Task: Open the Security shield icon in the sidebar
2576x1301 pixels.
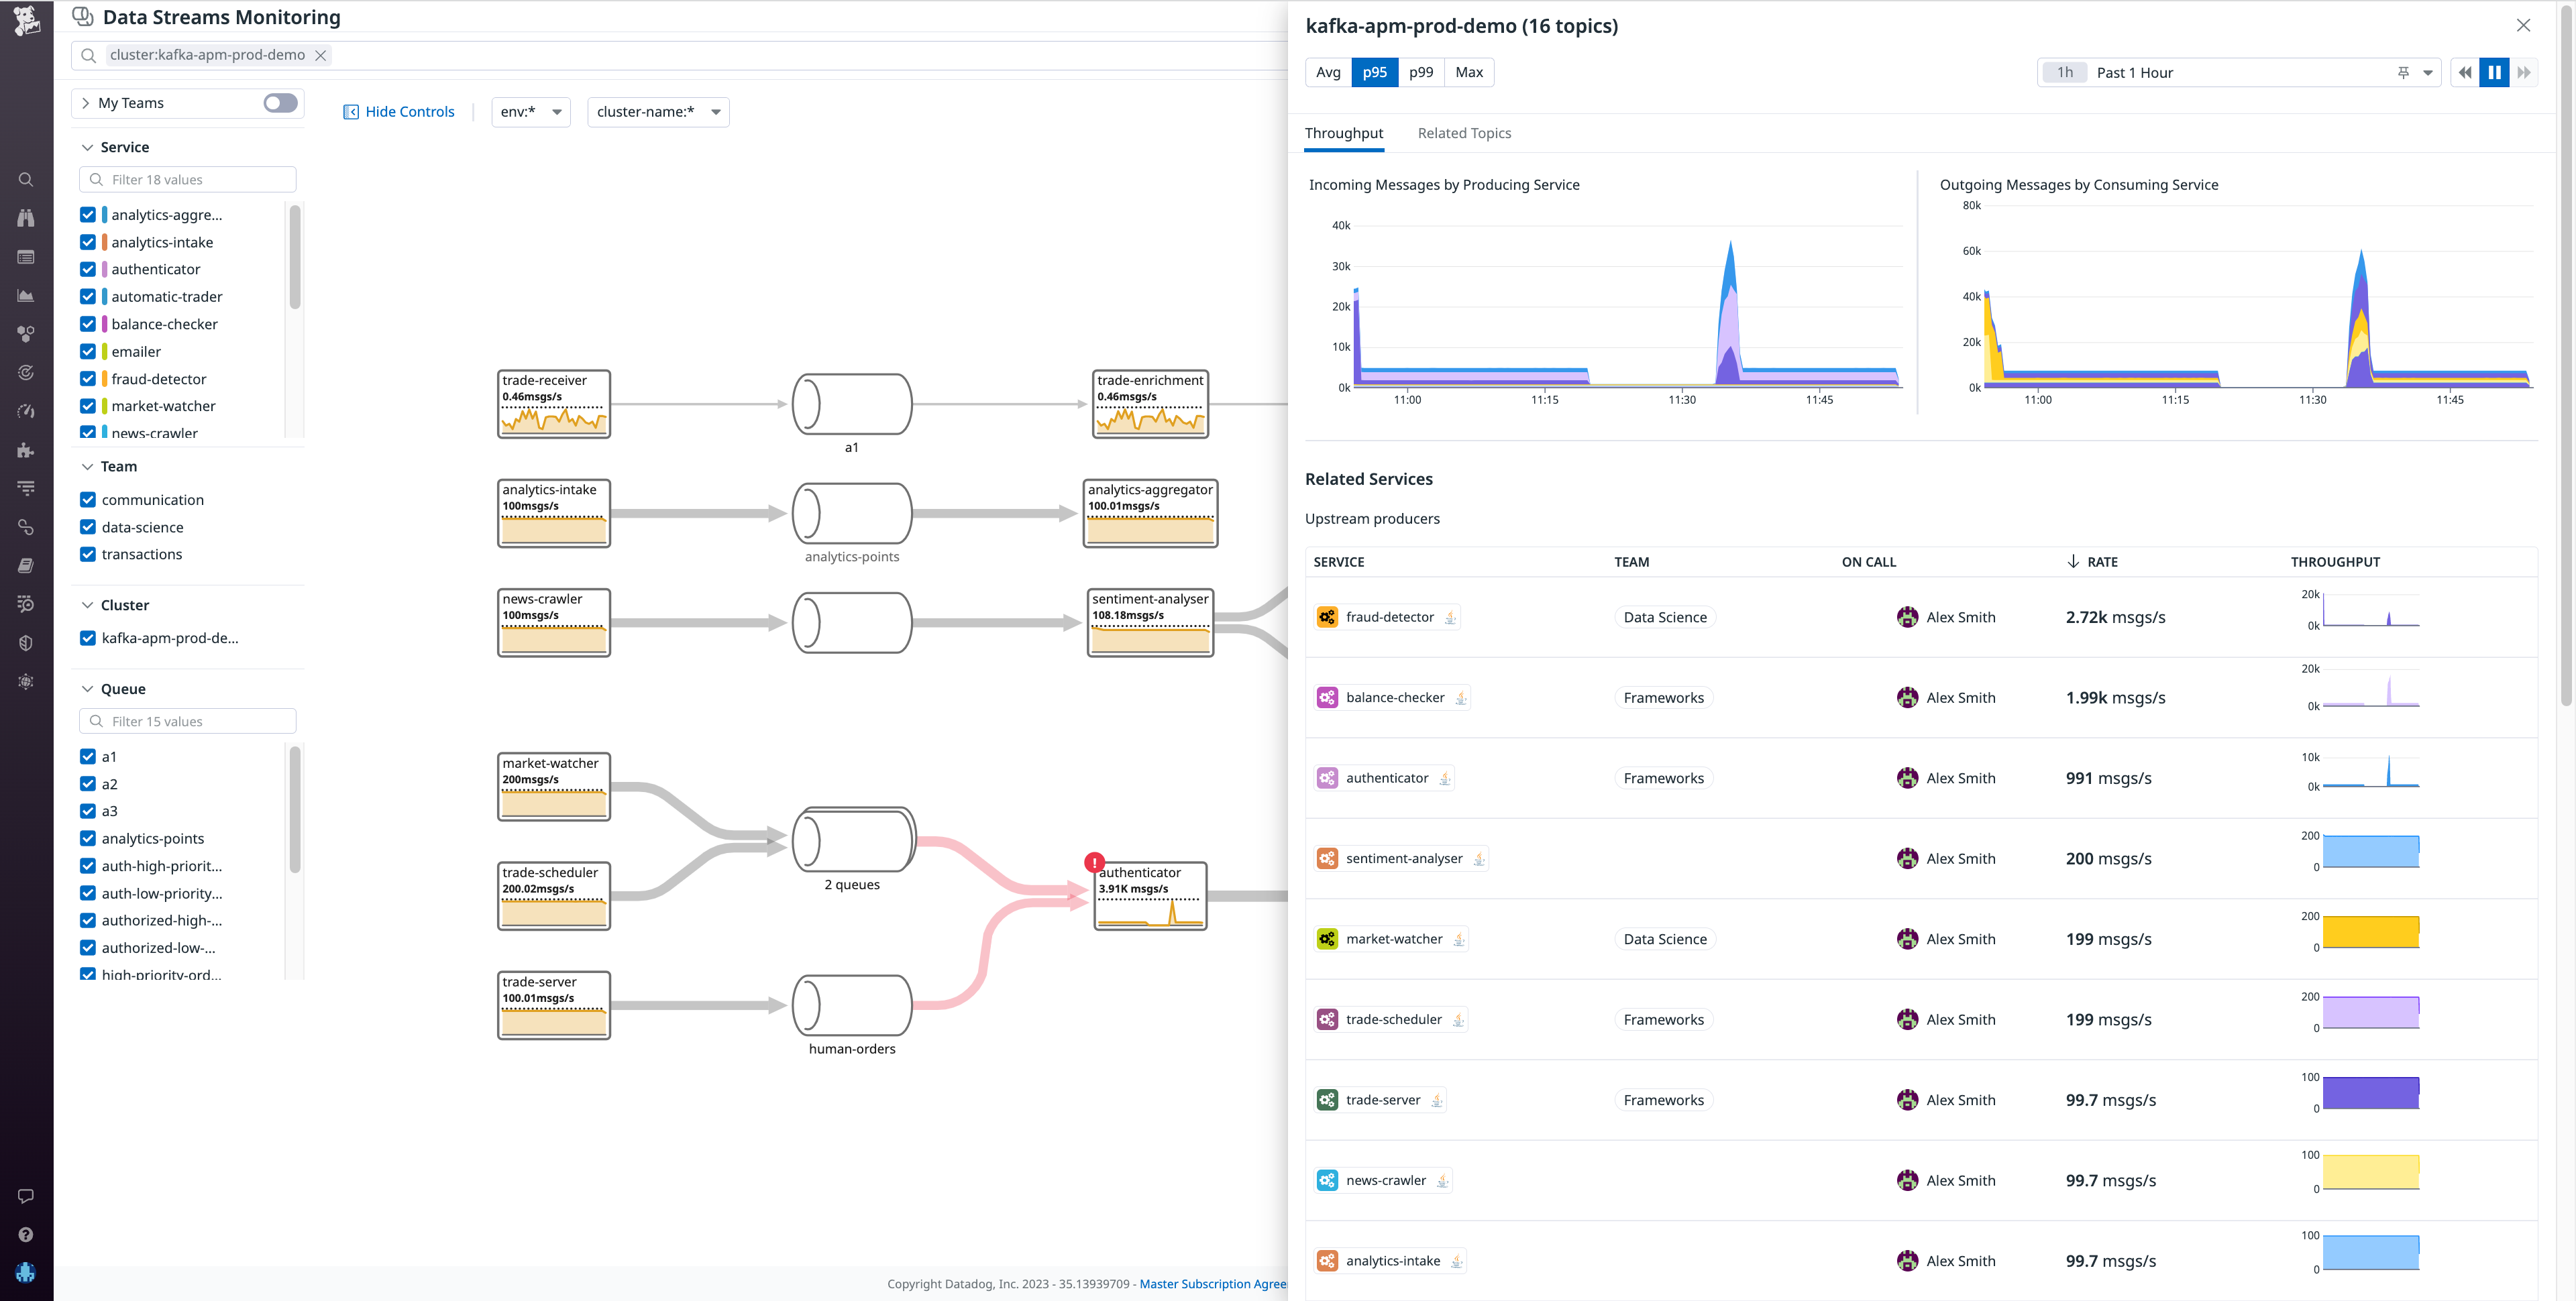Action: [26, 642]
